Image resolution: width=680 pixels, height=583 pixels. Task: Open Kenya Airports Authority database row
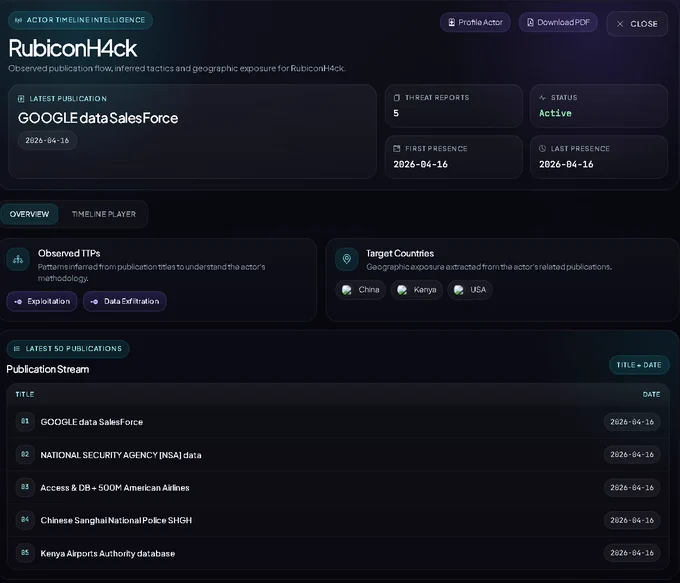(x=338, y=553)
